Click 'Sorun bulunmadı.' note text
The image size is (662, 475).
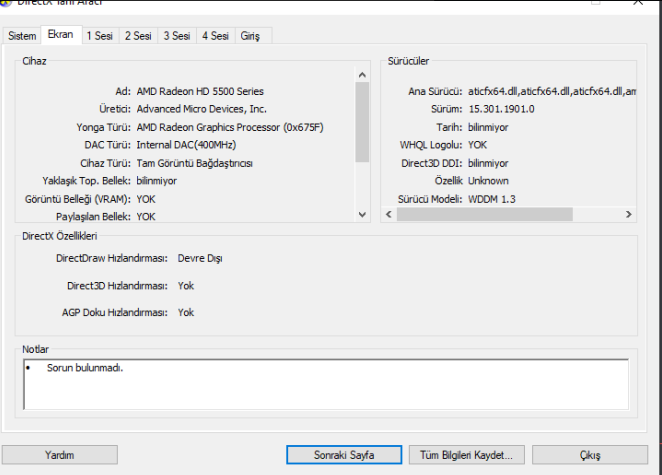85,368
